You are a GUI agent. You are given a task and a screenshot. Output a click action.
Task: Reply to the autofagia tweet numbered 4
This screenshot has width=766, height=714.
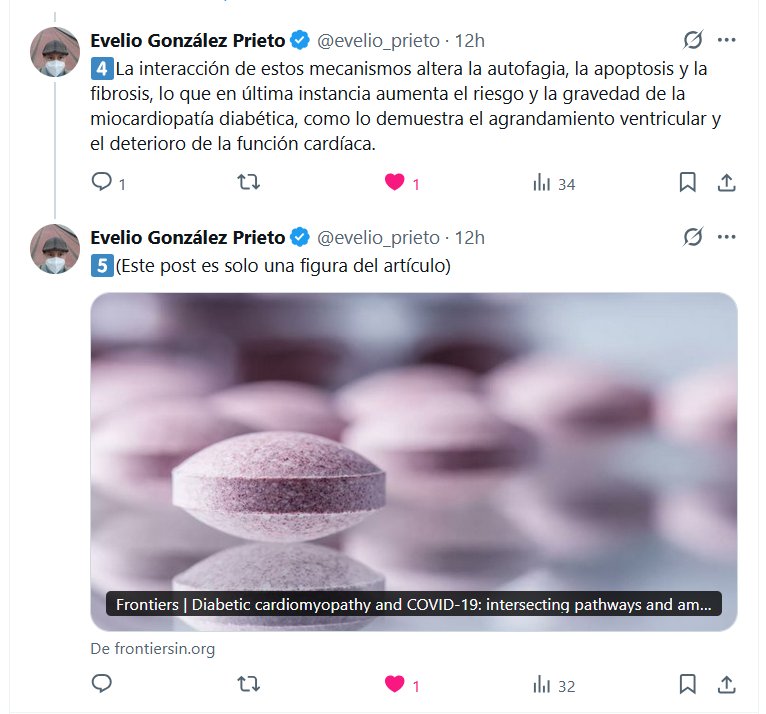102,182
